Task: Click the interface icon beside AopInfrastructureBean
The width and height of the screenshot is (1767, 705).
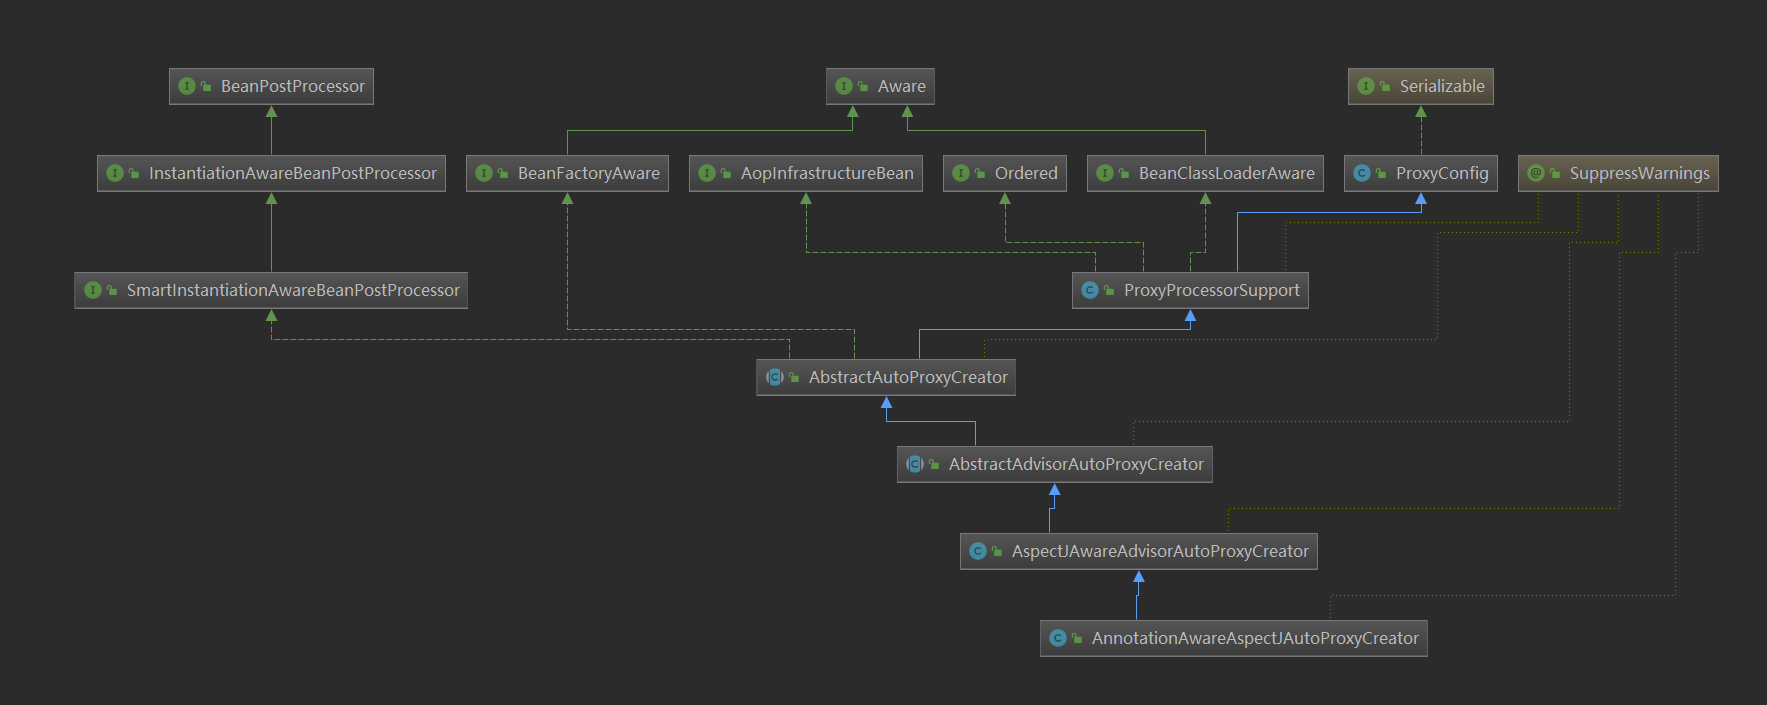Action: [x=706, y=173]
